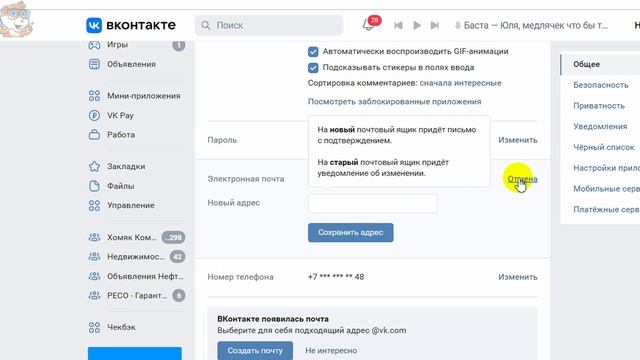The height and width of the screenshot is (360, 640).
Task: Click the search field magnifier icon
Action: [206, 26]
